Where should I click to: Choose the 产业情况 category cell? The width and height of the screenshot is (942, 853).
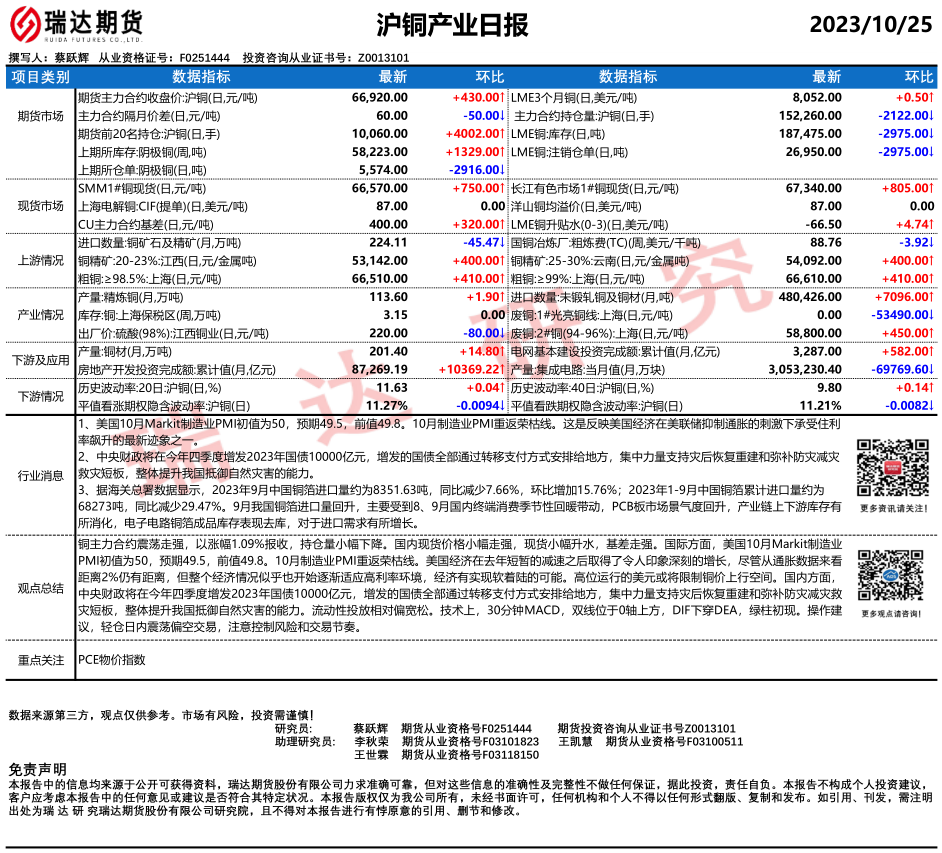(x=41, y=315)
